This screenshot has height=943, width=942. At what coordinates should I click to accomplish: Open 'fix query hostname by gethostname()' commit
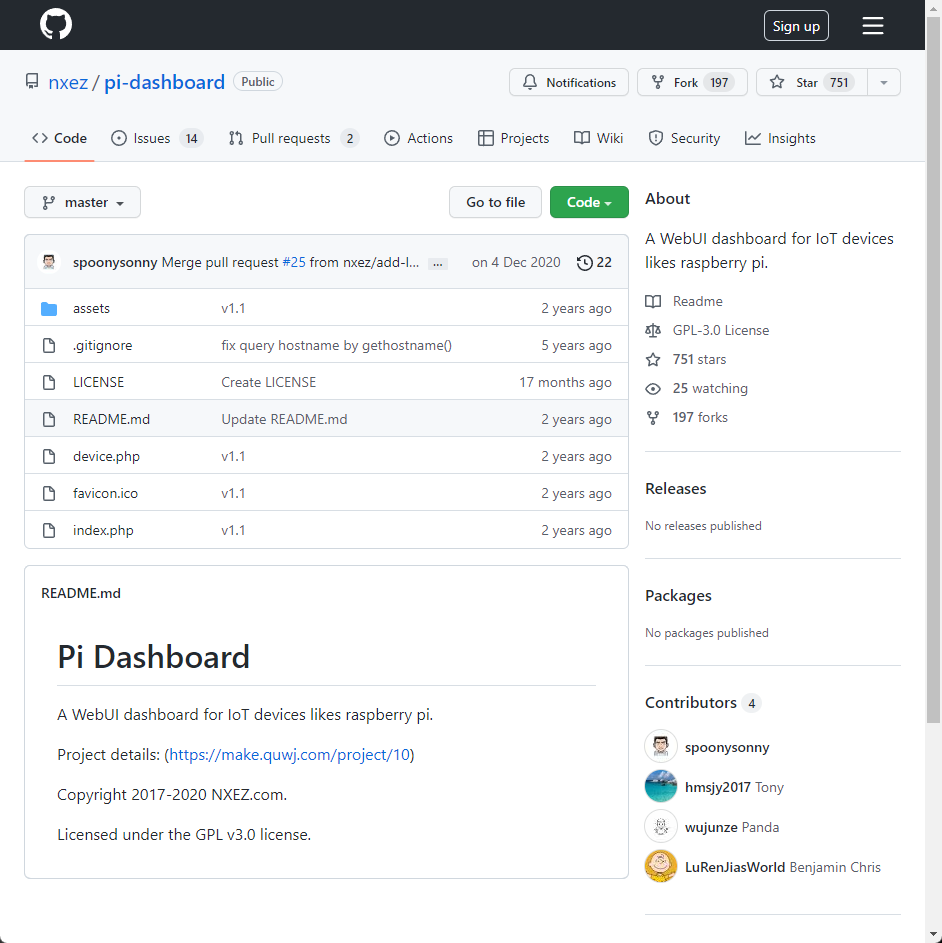(336, 345)
